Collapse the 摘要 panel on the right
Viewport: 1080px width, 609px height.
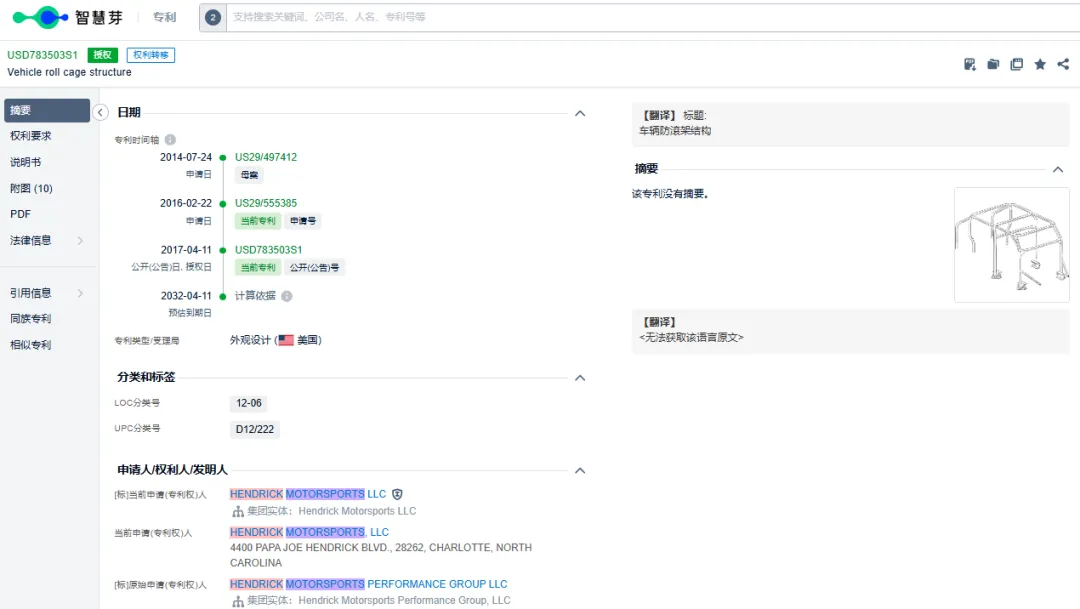pyautogui.click(x=1058, y=169)
